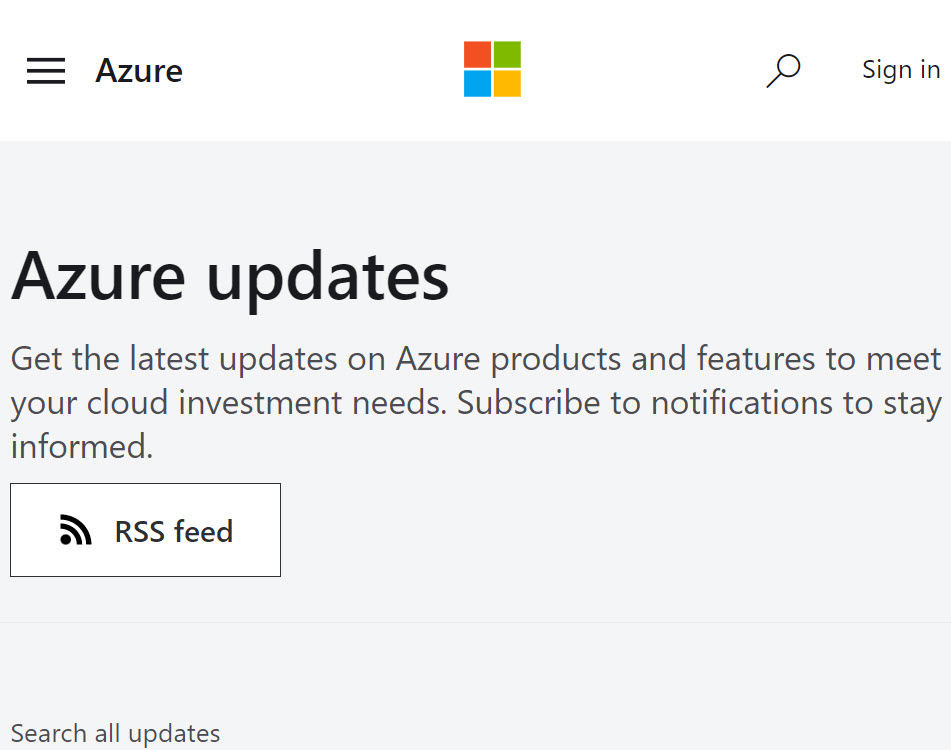The width and height of the screenshot is (951, 750).
Task: Open the hamburger navigation menu
Action: (46, 71)
